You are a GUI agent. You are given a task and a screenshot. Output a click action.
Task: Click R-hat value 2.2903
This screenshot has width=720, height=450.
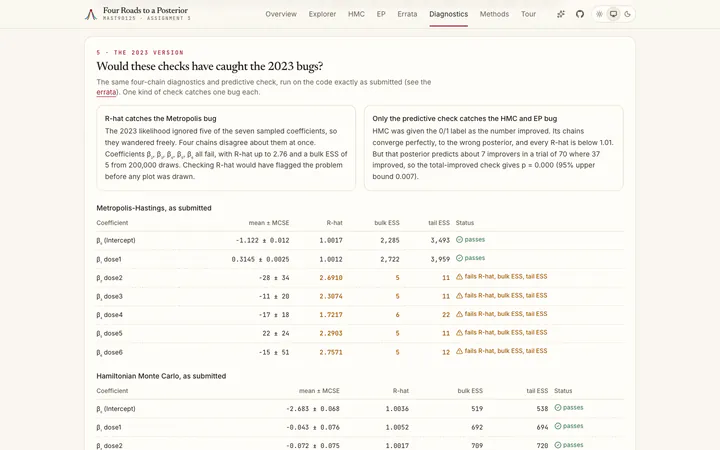[x=331, y=334]
